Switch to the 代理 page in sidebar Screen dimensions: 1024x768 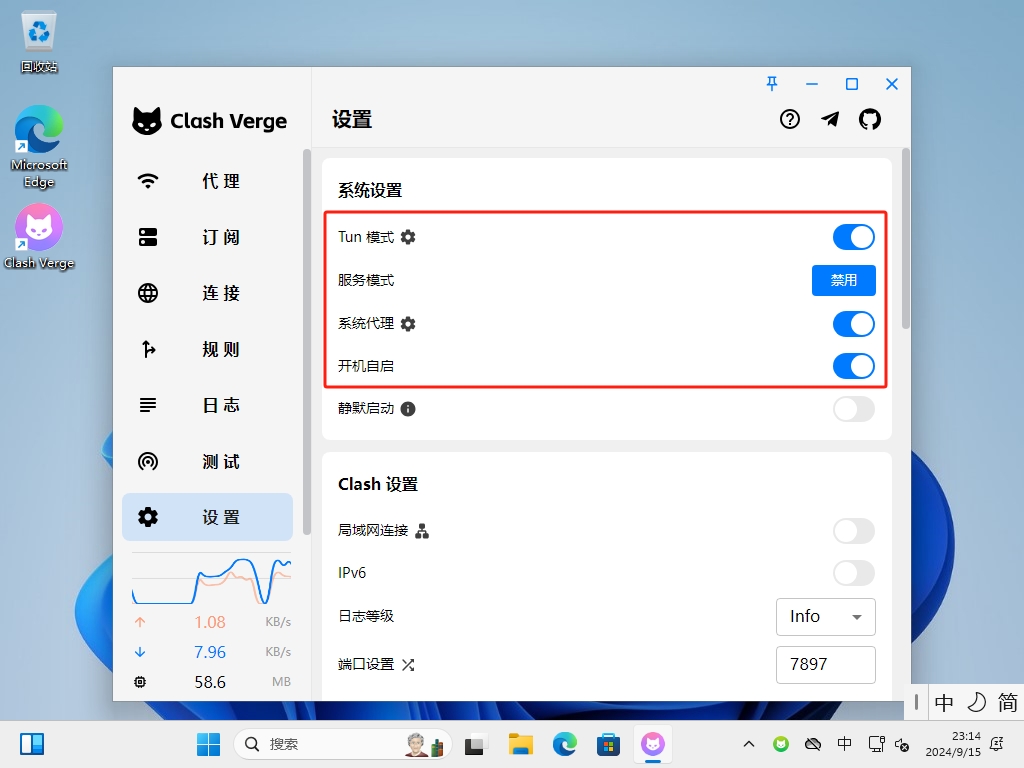pyautogui.click(x=207, y=181)
